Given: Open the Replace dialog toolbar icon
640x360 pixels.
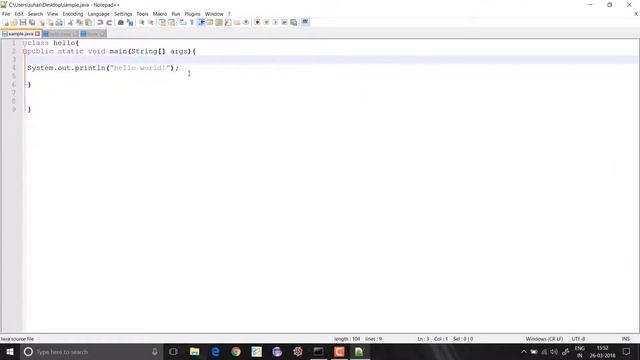Looking at the screenshot, I should pyautogui.click(x=130, y=22).
